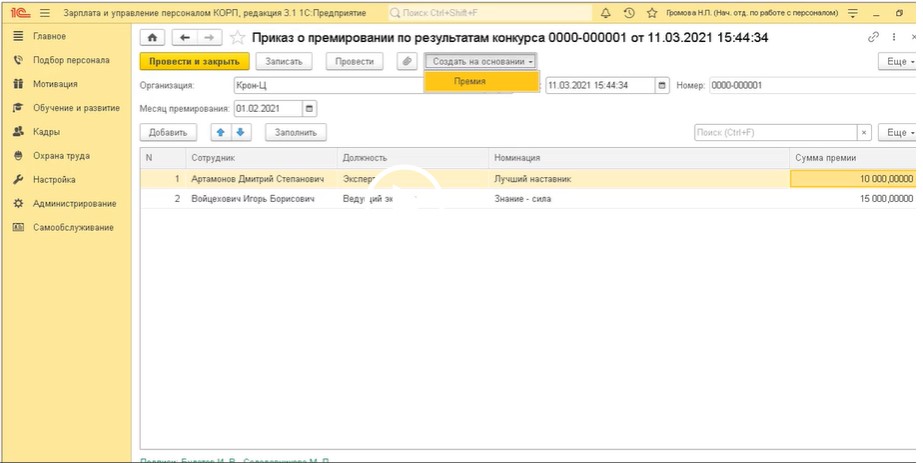This screenshot has height=463, width=923.
Task: Open the Кадры section in sidebar
Action: (46, 132)
